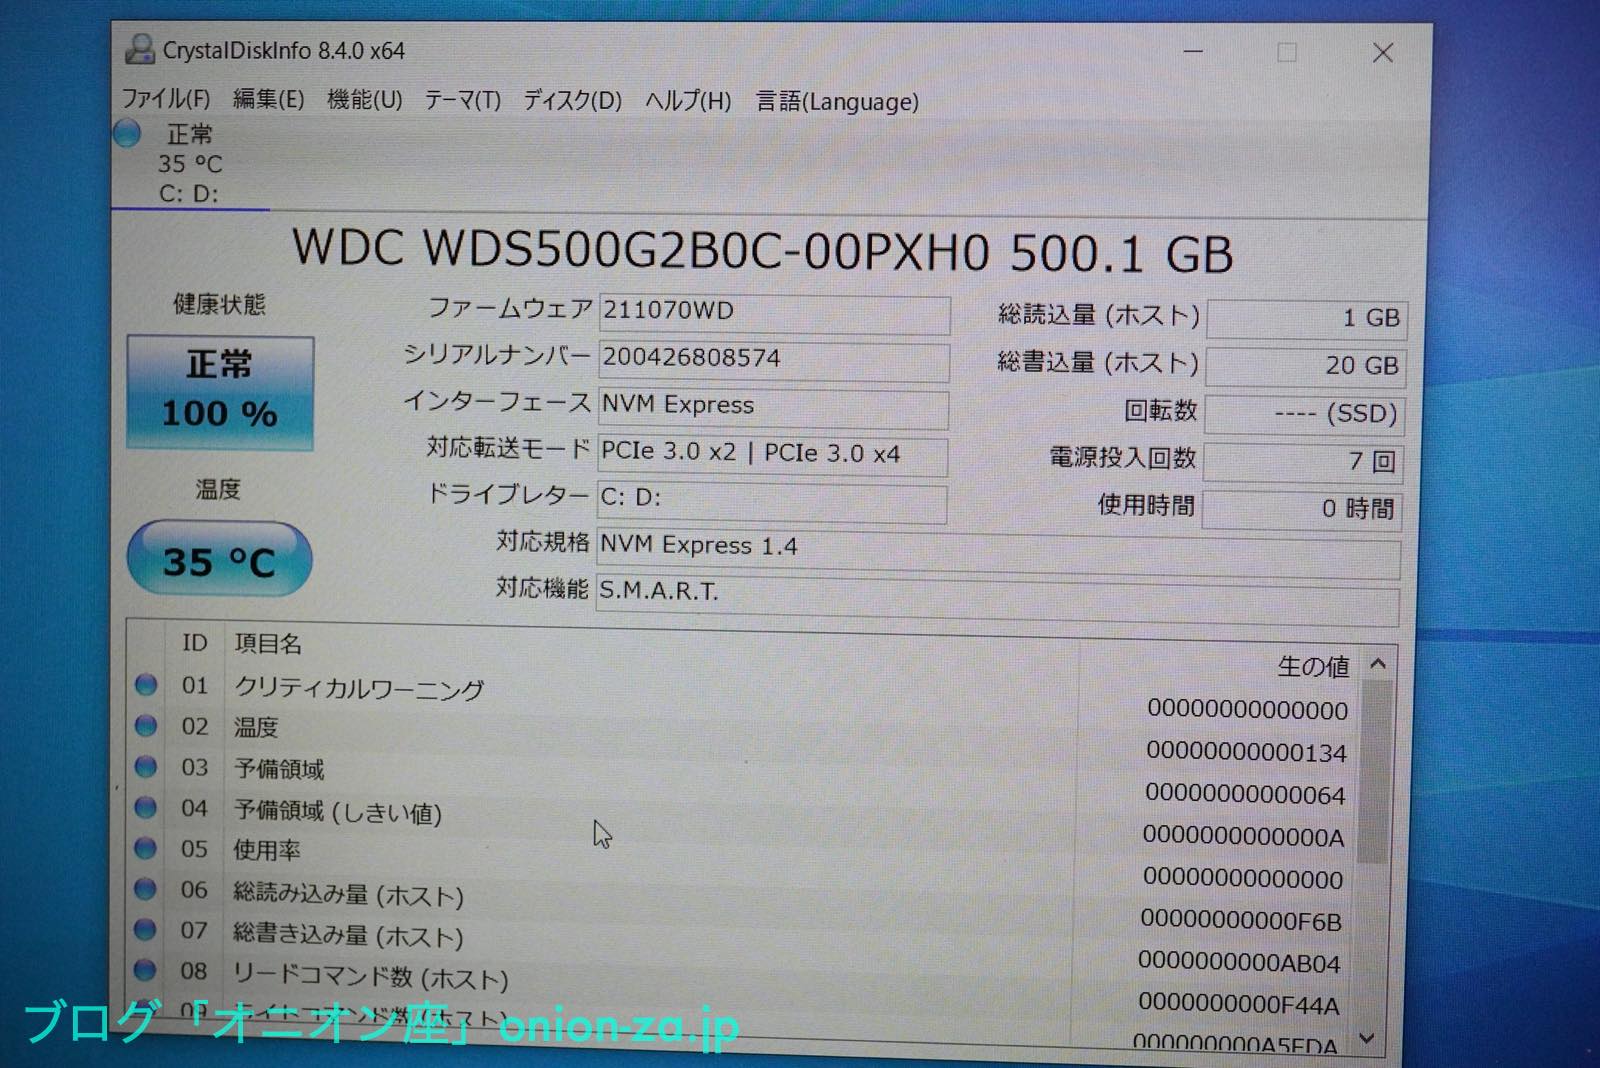This screenshot has width=1600, height=1068.
Task: Click power on count value 7 回
Action: [1304, 461]
